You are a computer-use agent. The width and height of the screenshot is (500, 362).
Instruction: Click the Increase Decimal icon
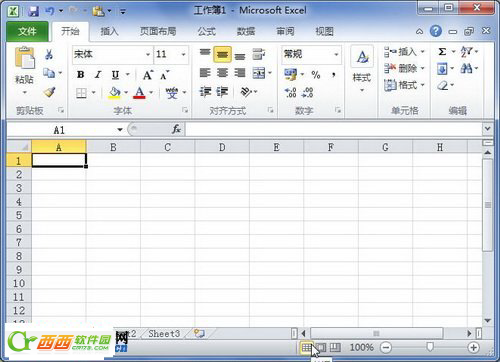tap(290, 92)
